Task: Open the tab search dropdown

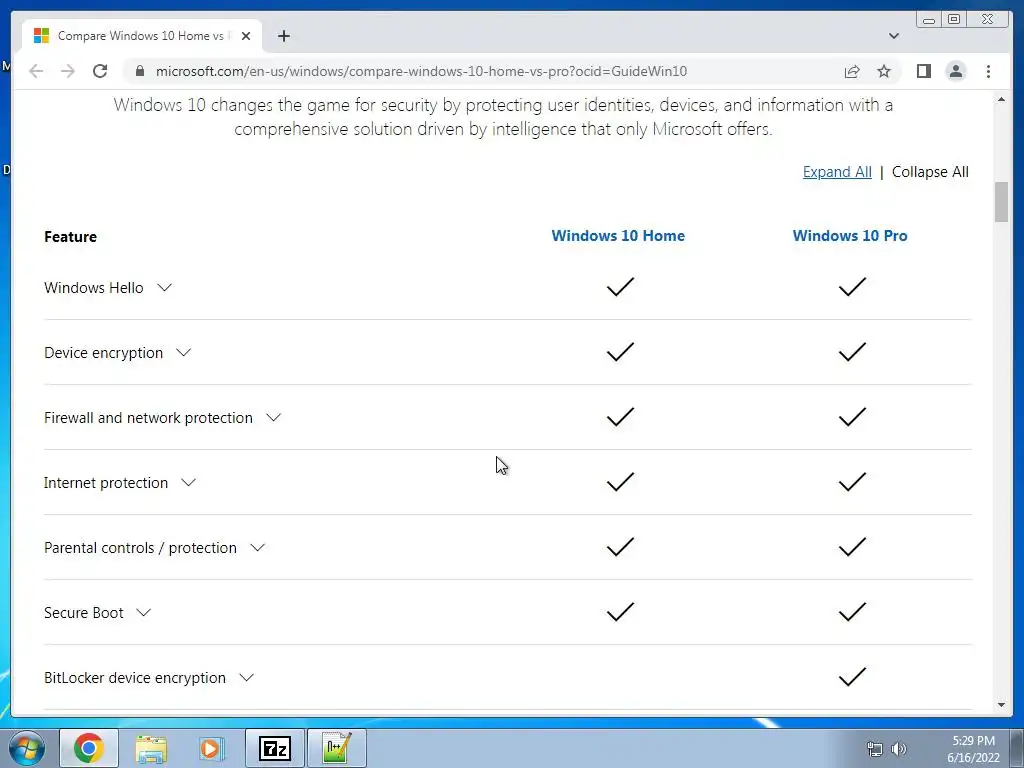Action: click(x=893, y=36)
